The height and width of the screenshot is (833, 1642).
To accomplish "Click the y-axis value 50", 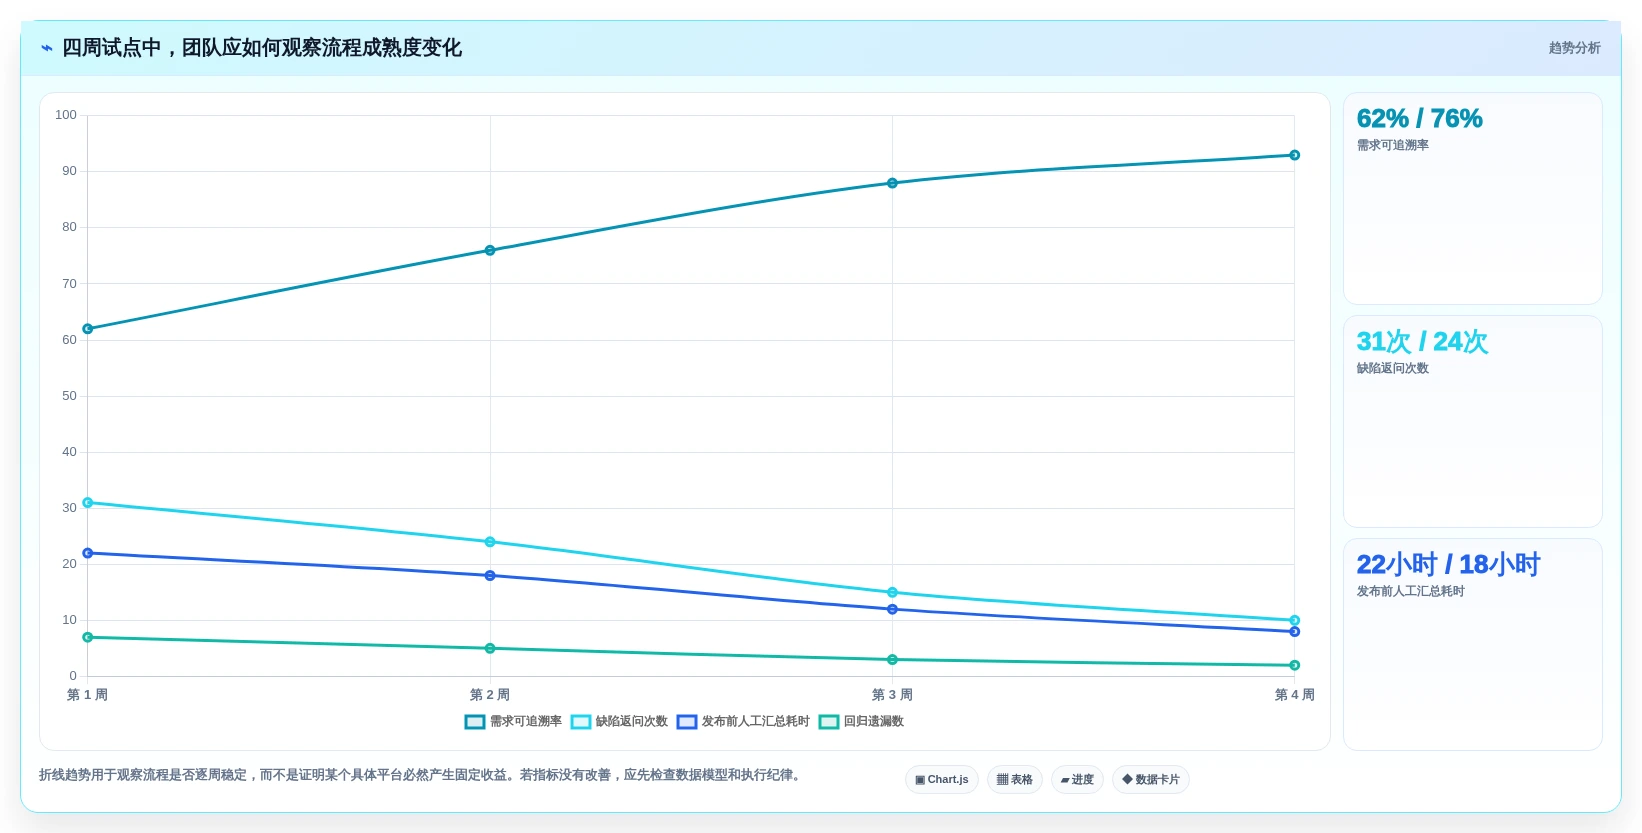I will coord(69,396).
